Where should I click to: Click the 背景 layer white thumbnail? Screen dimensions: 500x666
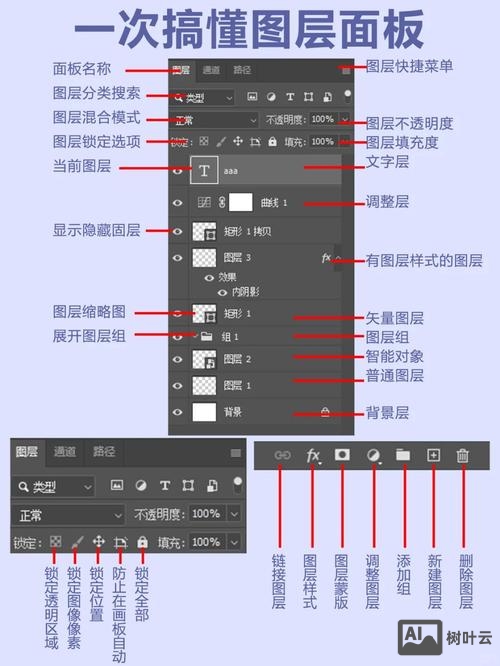(x=204, y=412)
